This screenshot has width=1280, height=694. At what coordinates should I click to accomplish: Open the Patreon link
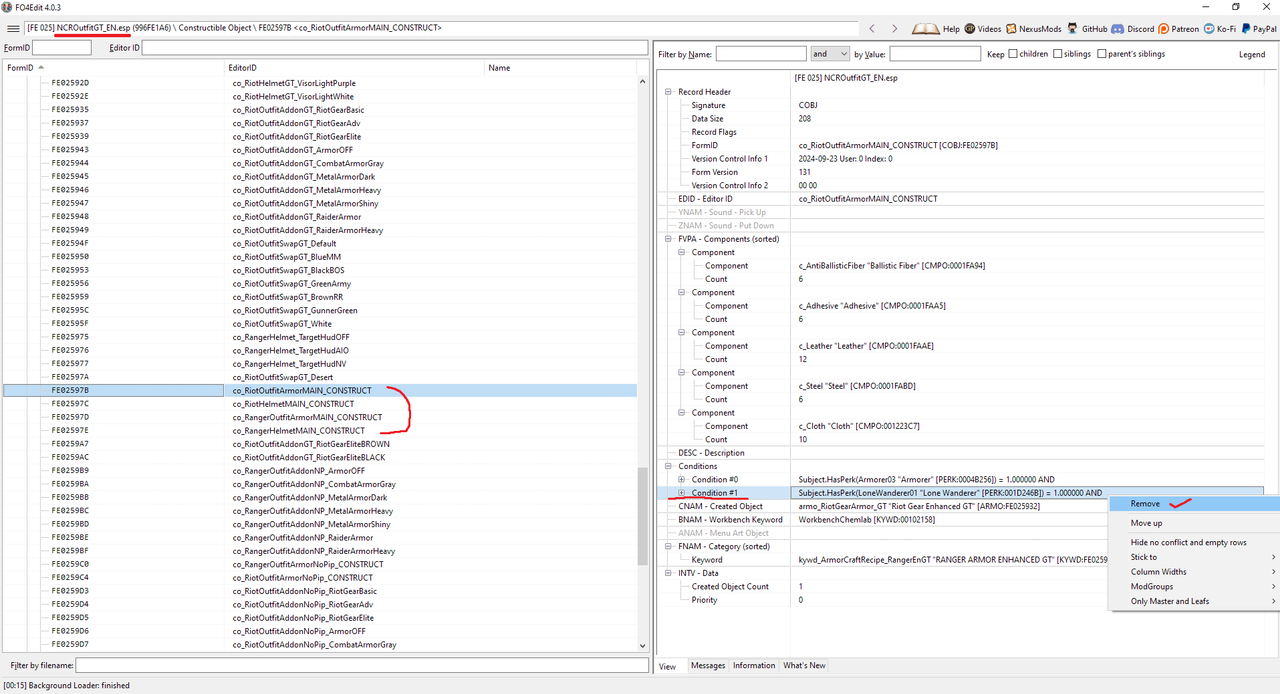coord(1180,29)
